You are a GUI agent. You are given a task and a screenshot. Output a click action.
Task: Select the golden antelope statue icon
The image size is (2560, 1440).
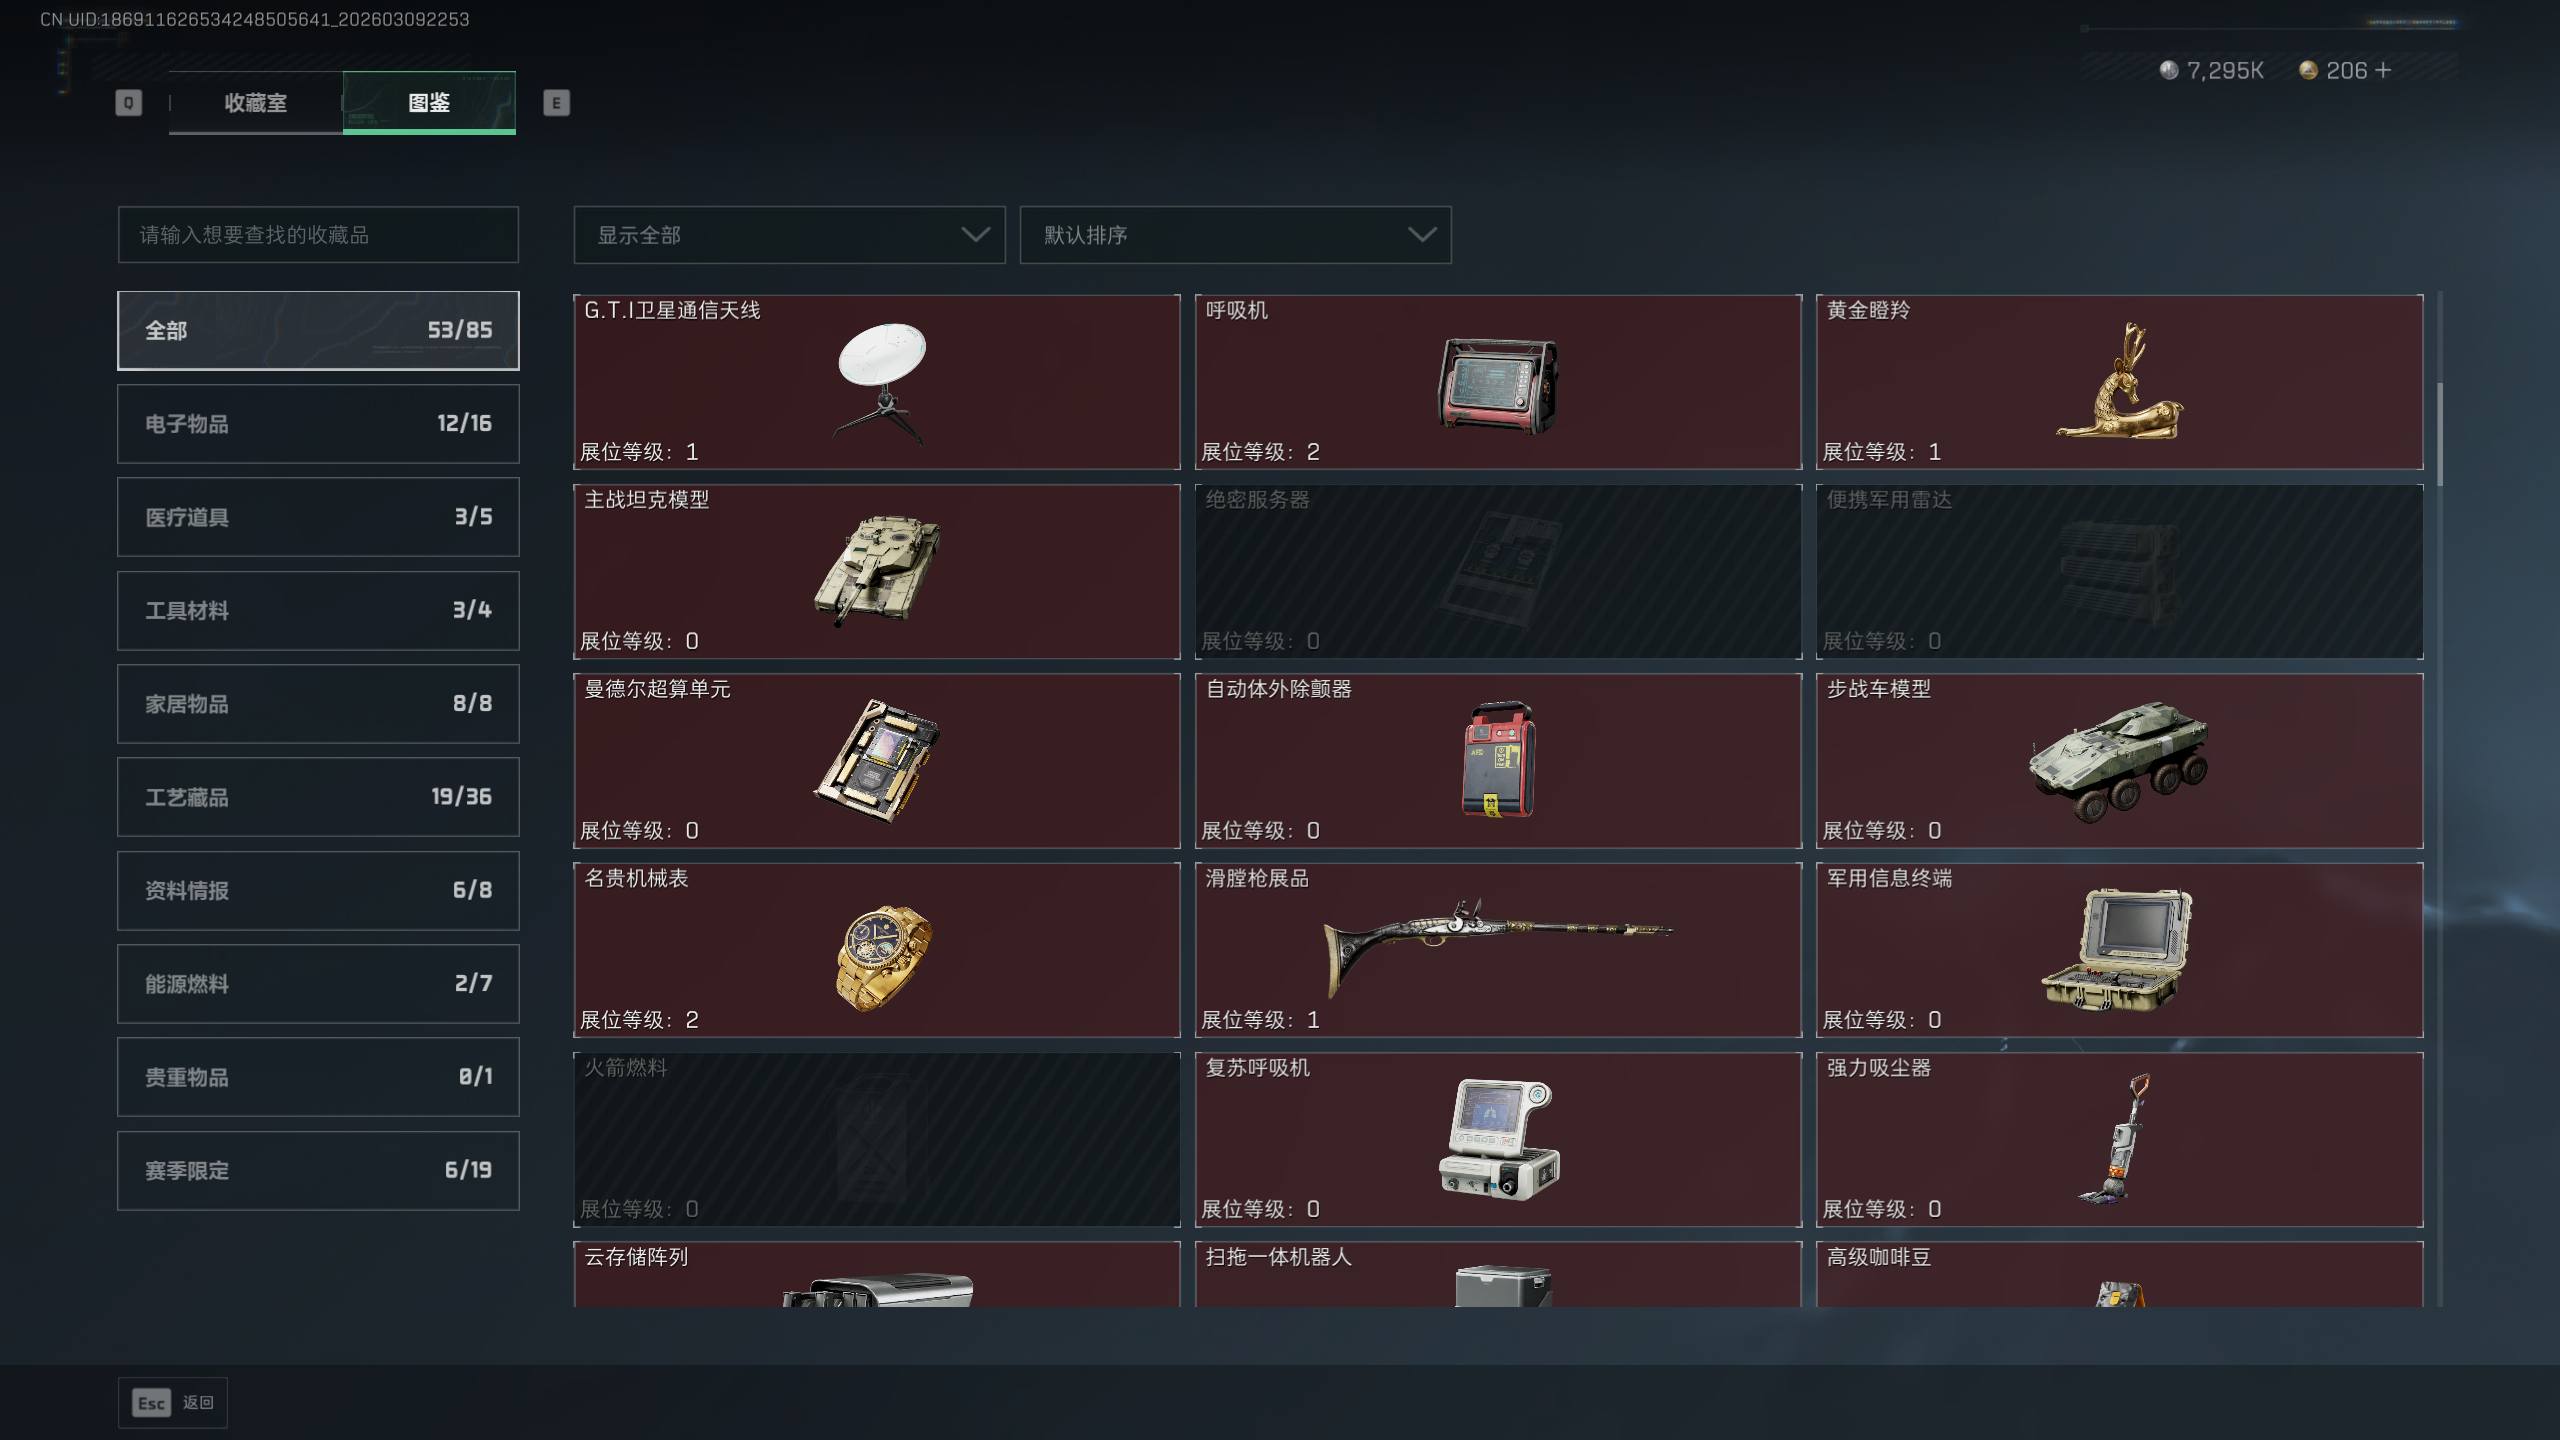click(x=2120, y=381)
